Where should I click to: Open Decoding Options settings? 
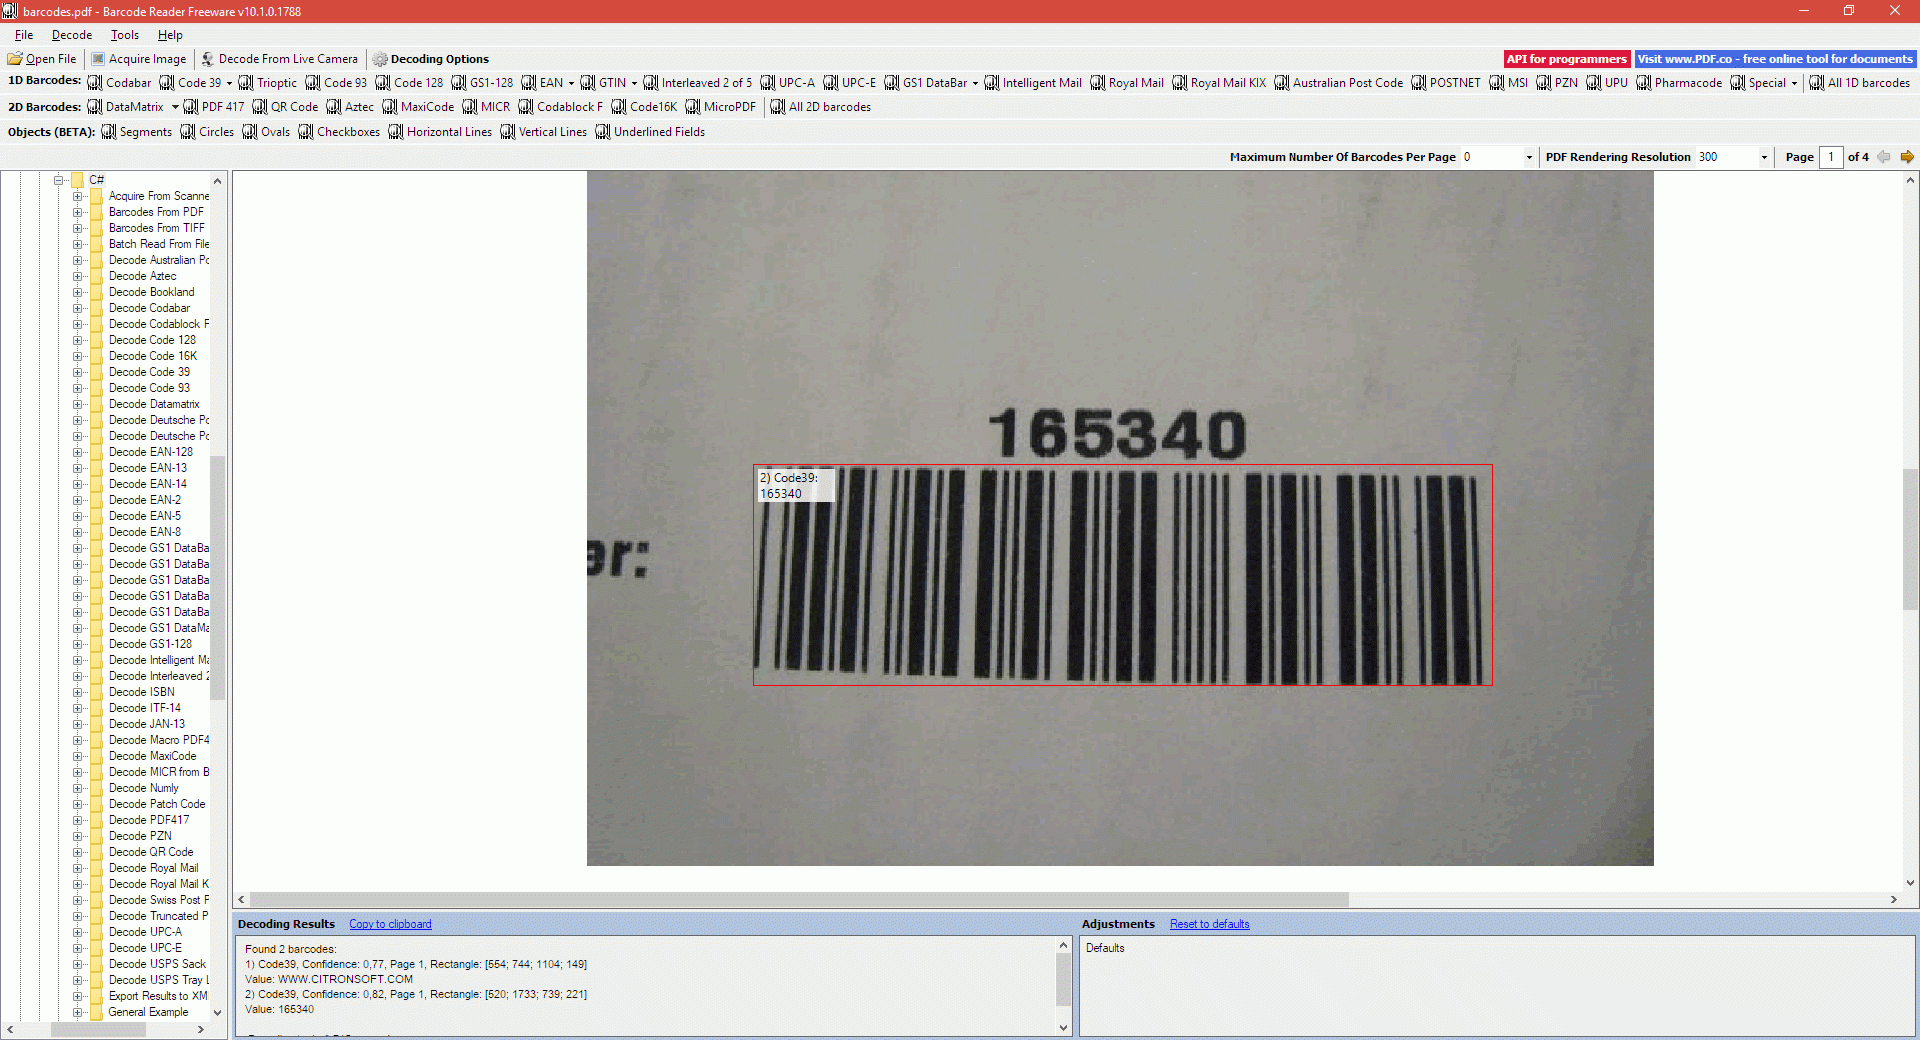(430, 58)
